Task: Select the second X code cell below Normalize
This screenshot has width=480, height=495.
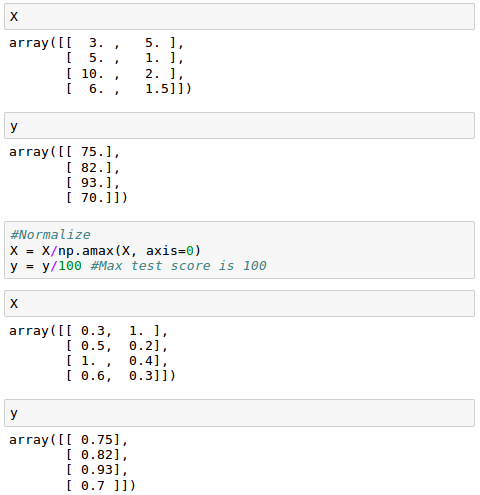Action: pyautogui.click(x=239, y=304)
